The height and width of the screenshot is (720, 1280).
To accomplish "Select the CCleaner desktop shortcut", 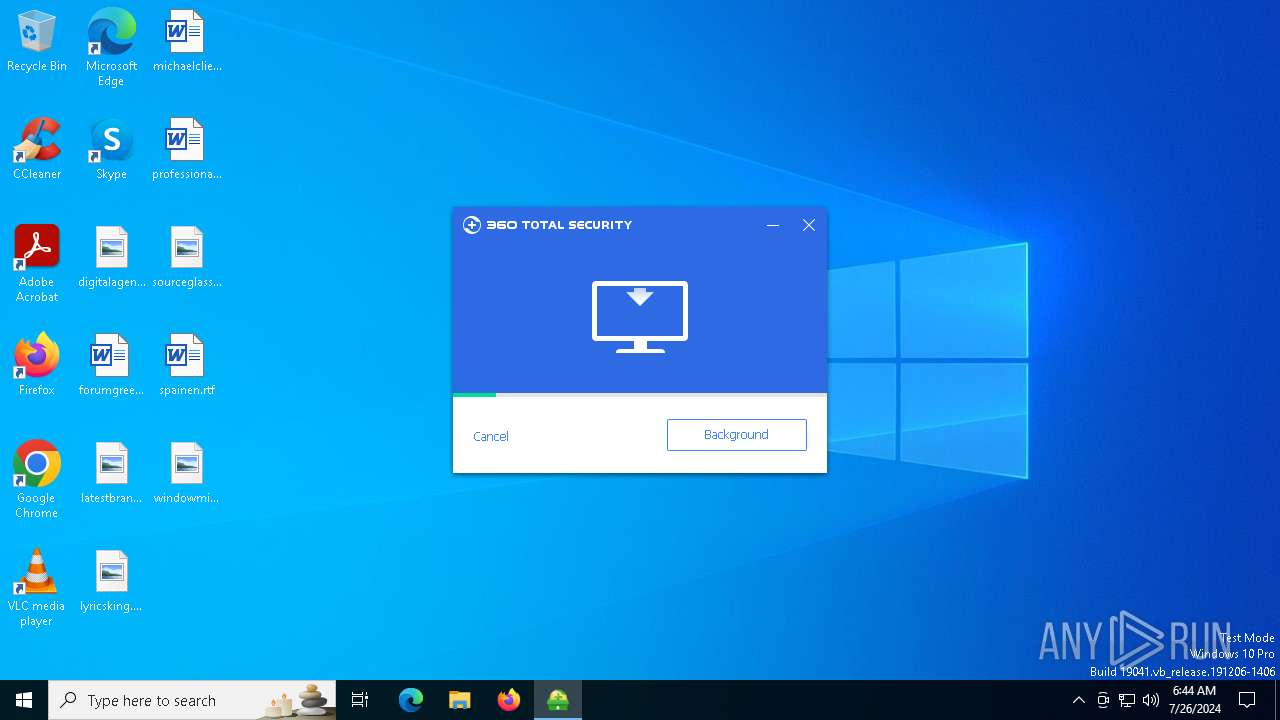I will click(37, 149).
